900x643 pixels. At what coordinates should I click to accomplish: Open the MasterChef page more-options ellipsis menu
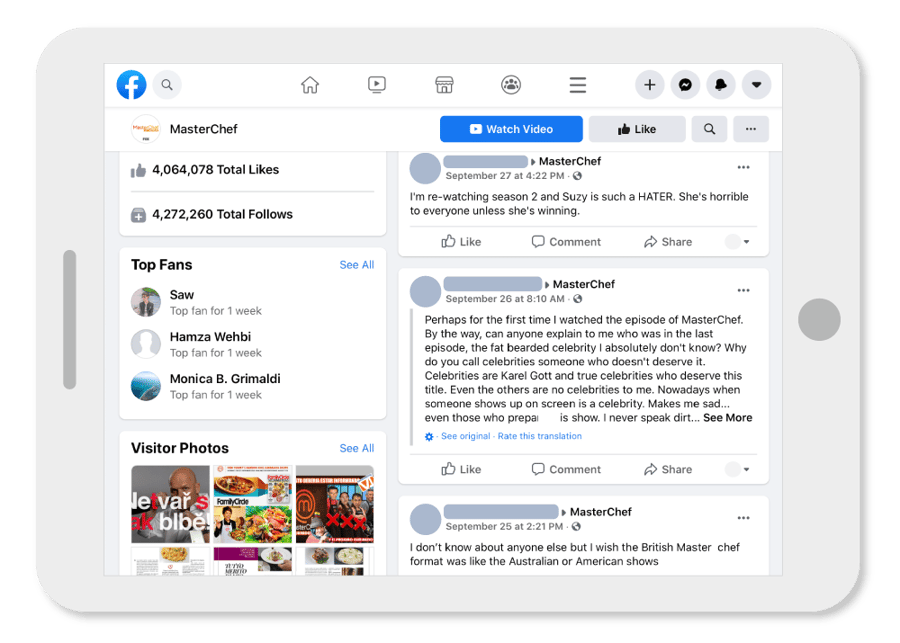750,129
